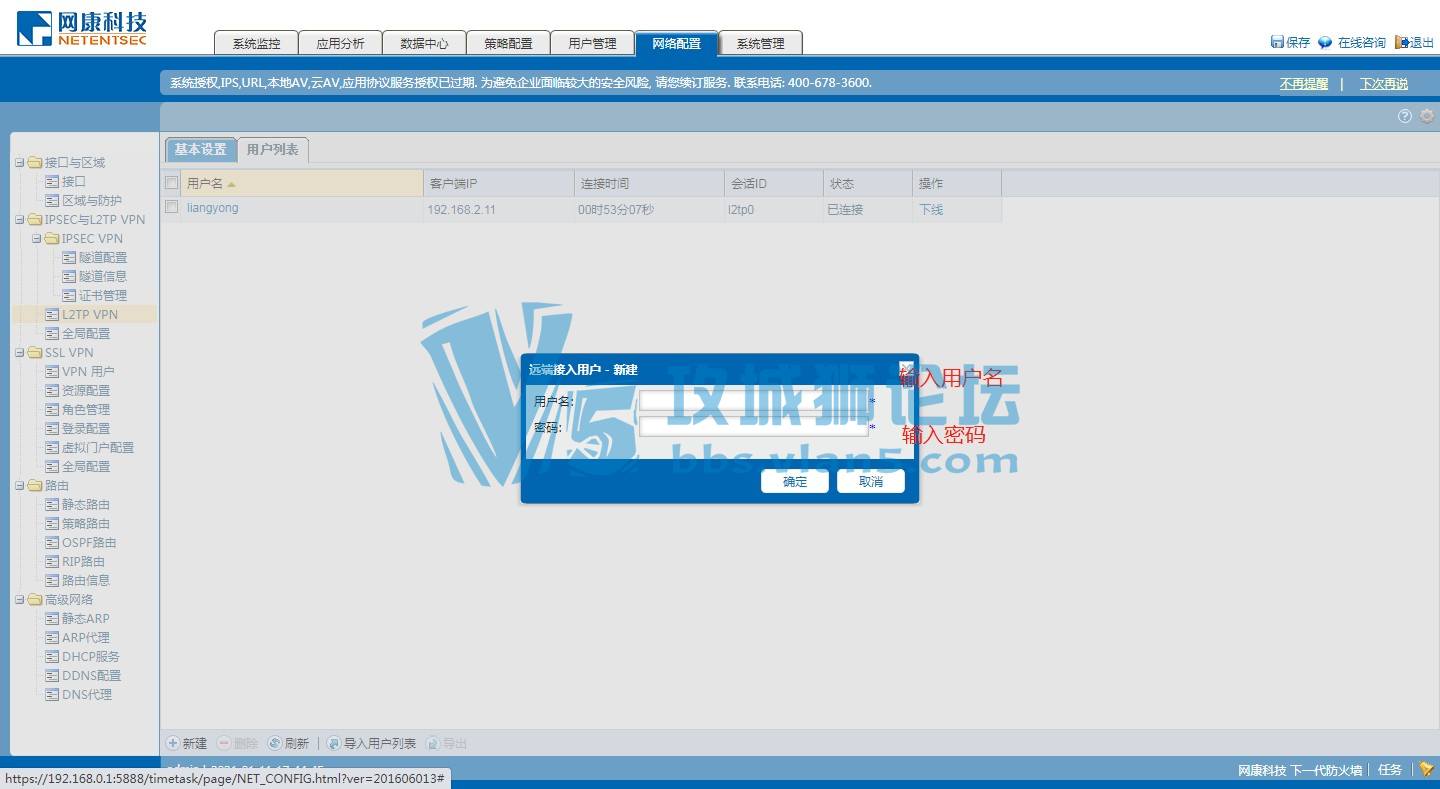Open the 策略配置 tab
Image resolution: width=1440 pixels, height=789 pixels.
(x=508, y=43)
